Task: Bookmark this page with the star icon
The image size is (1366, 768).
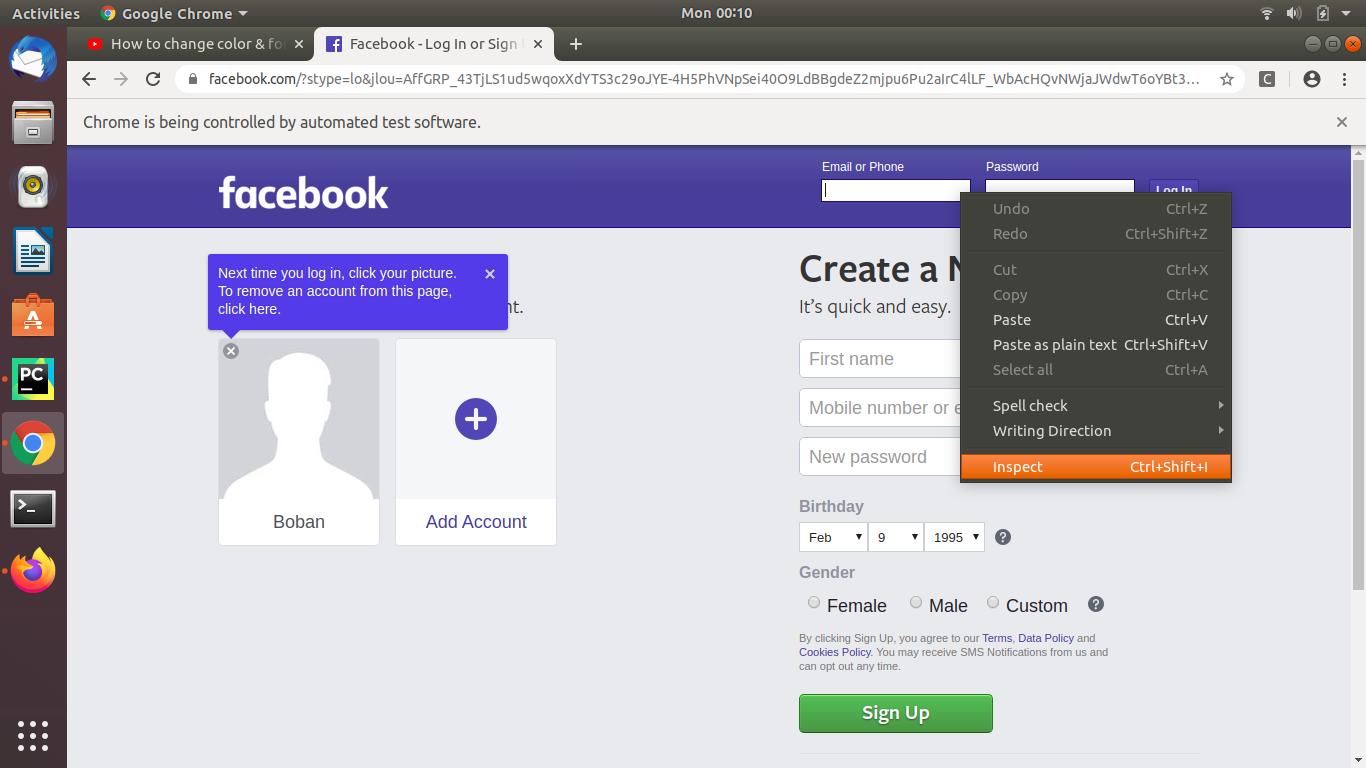Action: pyautogui.click(x=1227, y=79)
